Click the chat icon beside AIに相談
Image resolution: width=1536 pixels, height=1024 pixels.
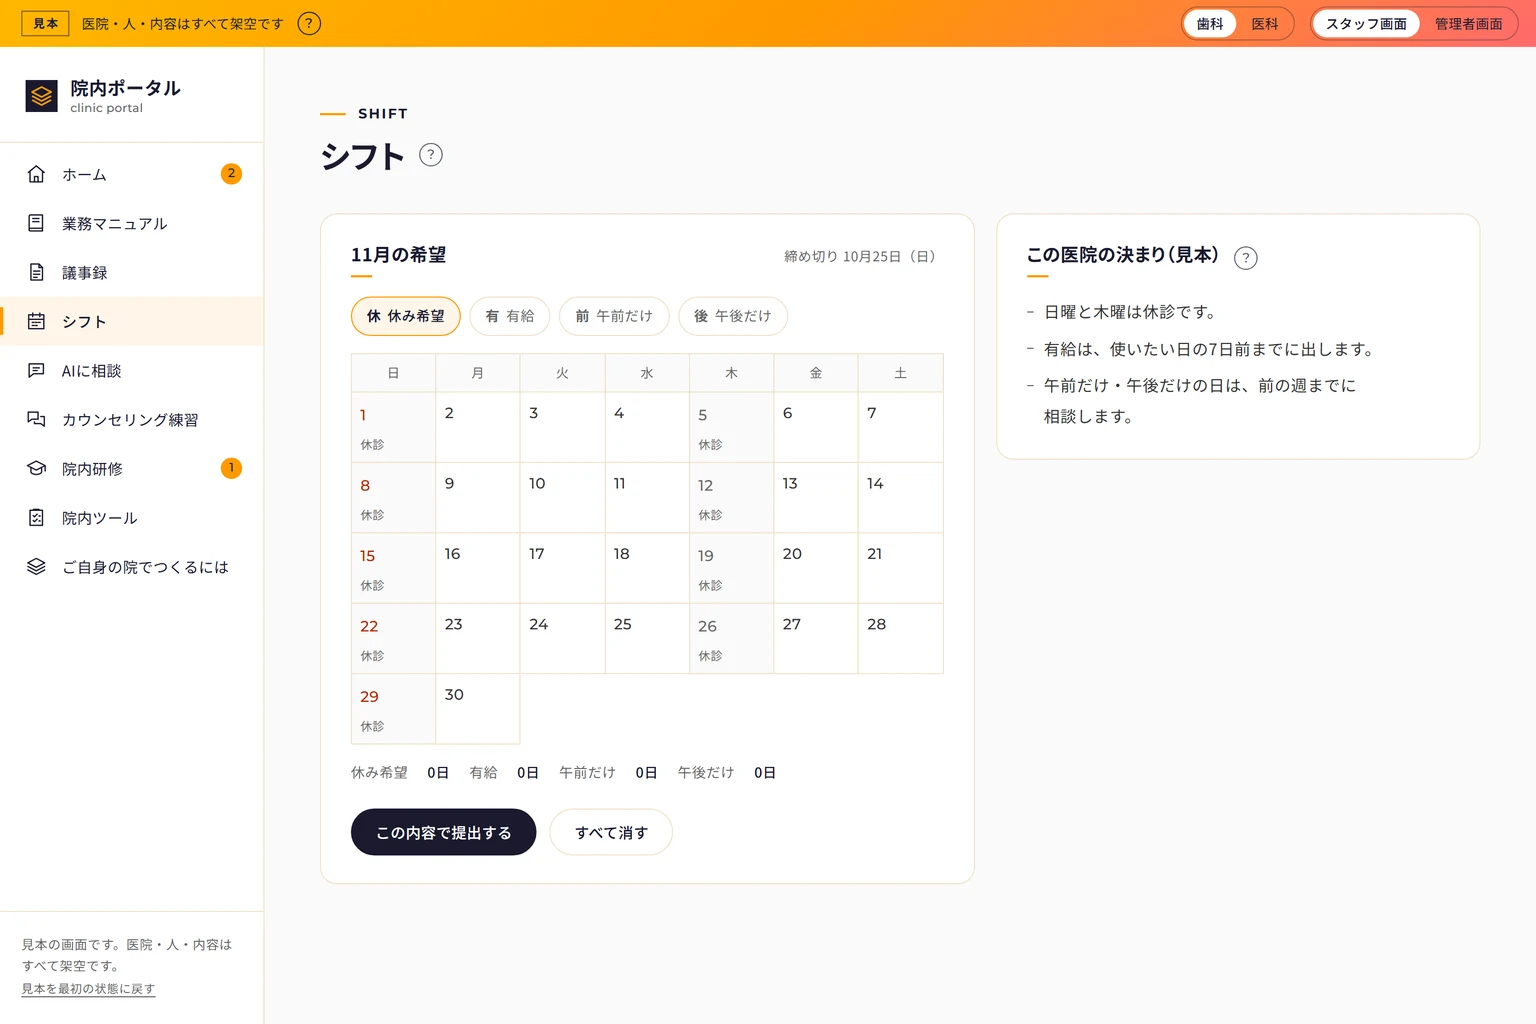(36, 370)
